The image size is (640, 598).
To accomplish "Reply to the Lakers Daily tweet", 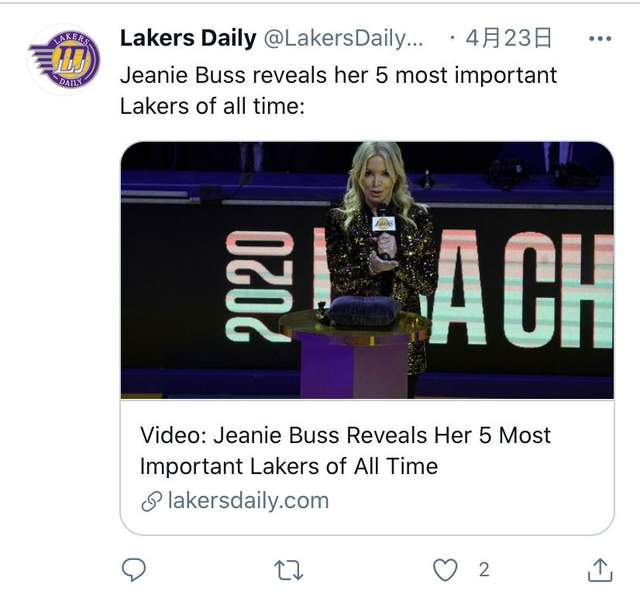I will pos(134,569).
